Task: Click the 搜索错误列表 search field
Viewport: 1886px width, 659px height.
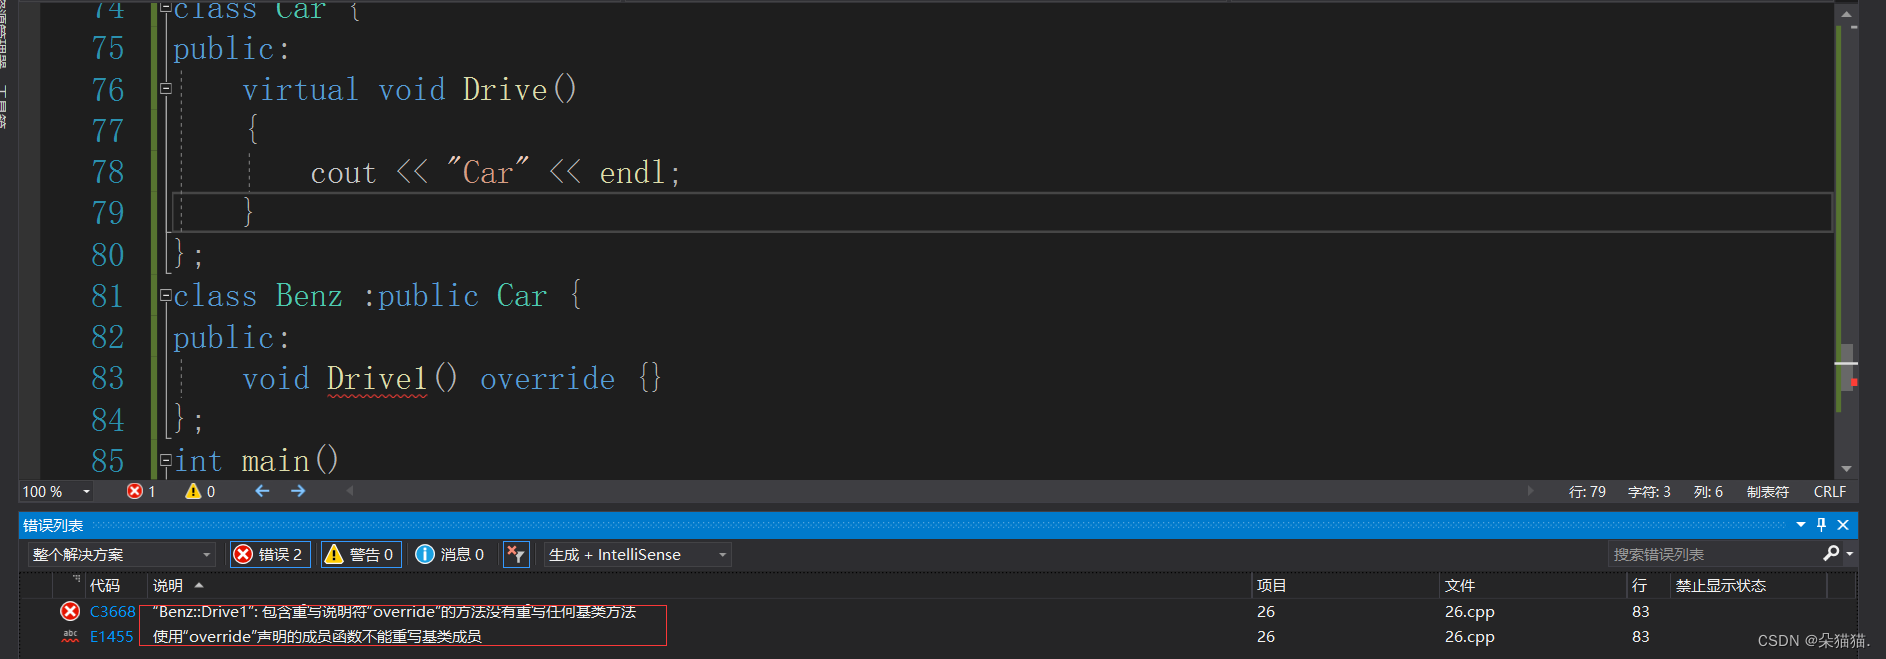Action: tap(1714, 554)
